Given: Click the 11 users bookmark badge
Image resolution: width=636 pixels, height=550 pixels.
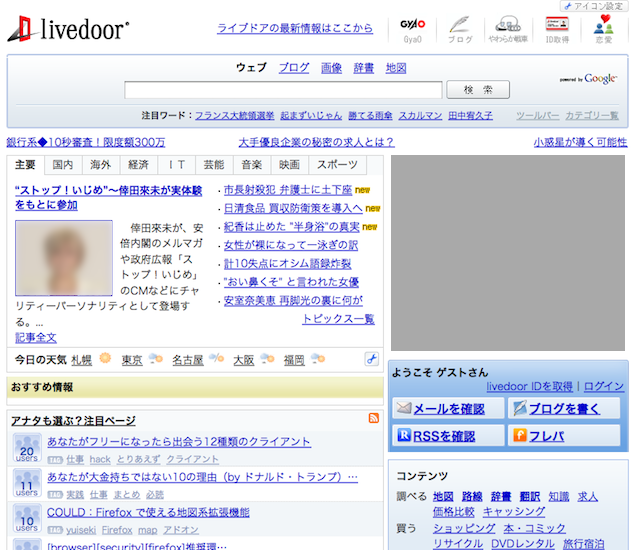Looking at the screenshot, I should [x=27, y=483].
